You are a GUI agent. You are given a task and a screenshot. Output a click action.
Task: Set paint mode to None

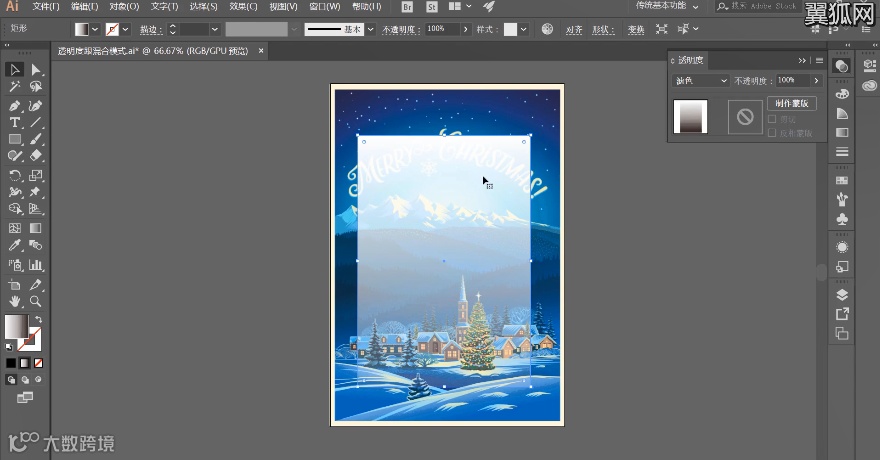[x=38, y=363]
